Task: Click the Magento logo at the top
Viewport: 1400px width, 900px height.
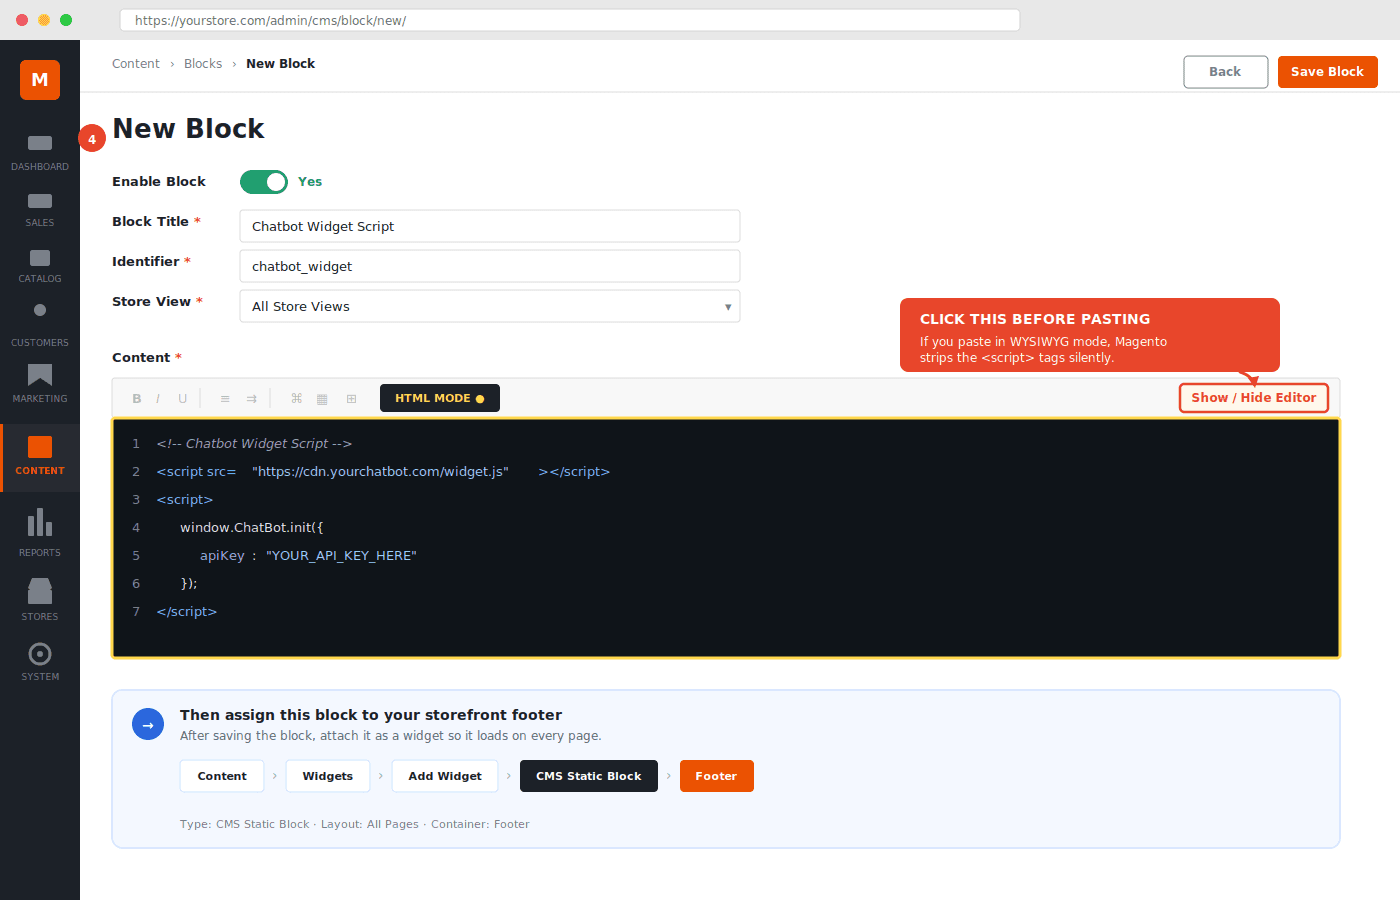Action: click(x=39, y=80)
